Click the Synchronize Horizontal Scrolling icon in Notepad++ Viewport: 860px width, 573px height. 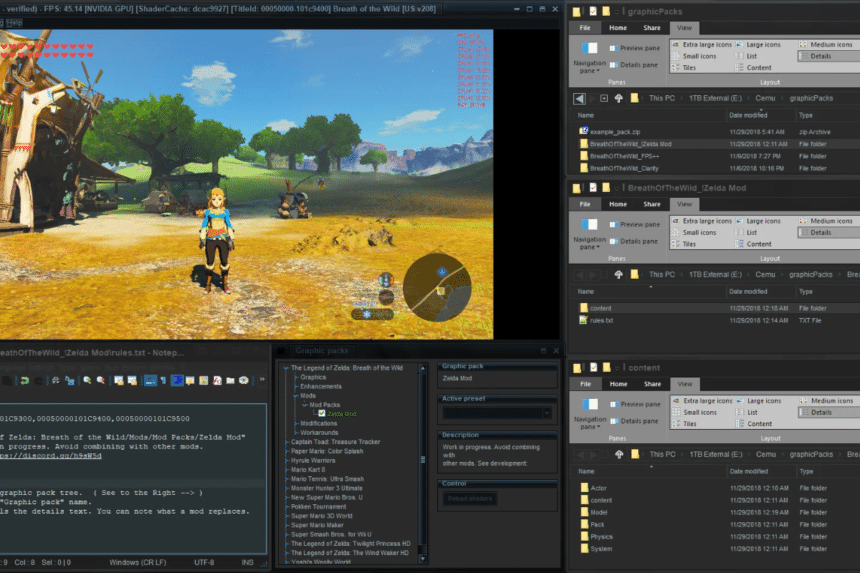pos(132,380)
